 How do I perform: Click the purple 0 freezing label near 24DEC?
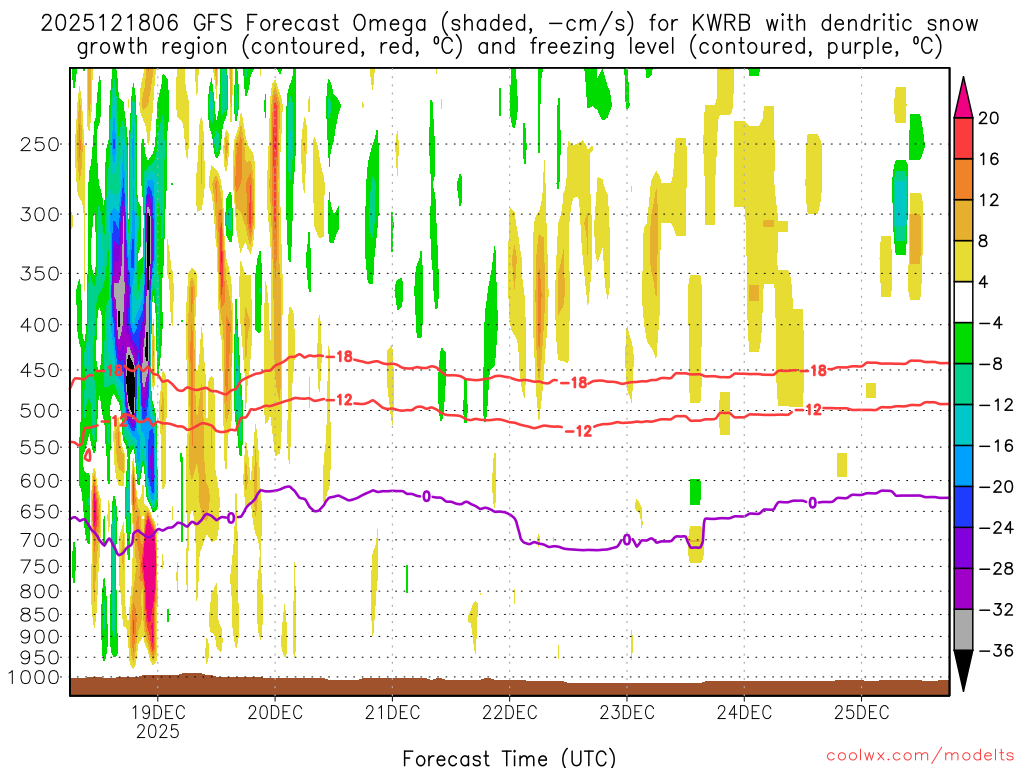[812, 503]
